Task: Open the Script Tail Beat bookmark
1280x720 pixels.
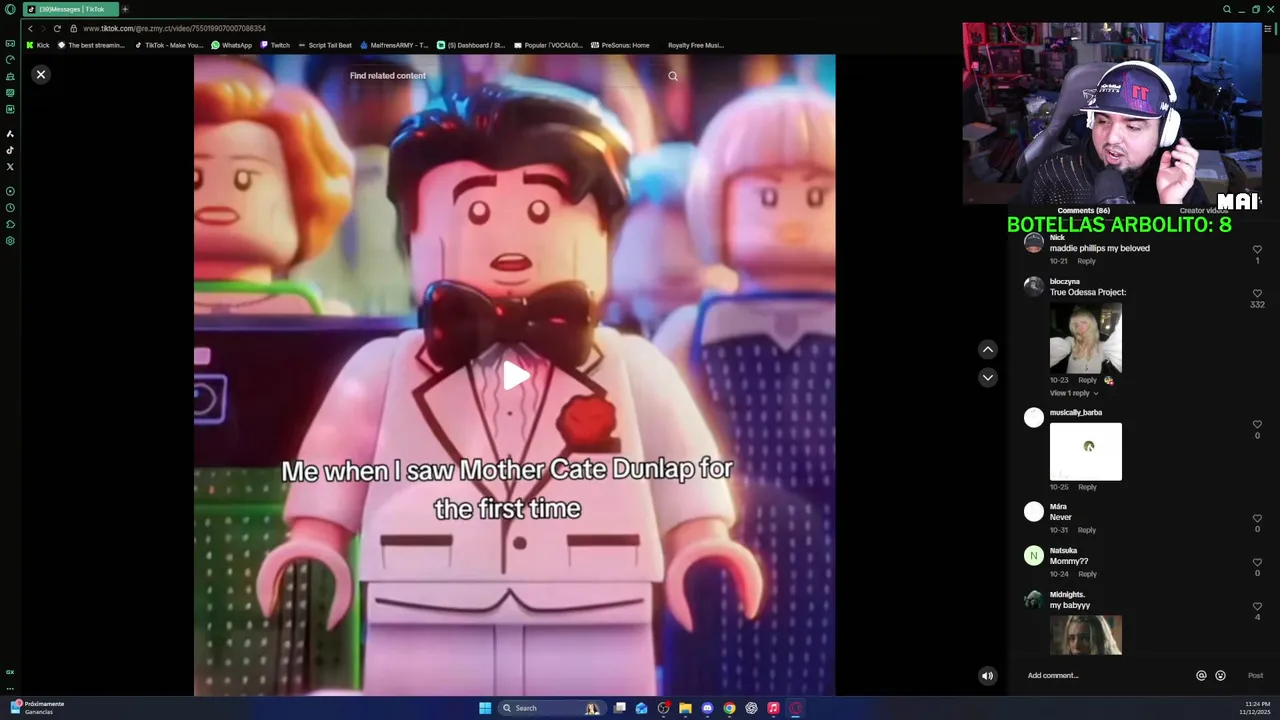Action: [x=325, y=45]
